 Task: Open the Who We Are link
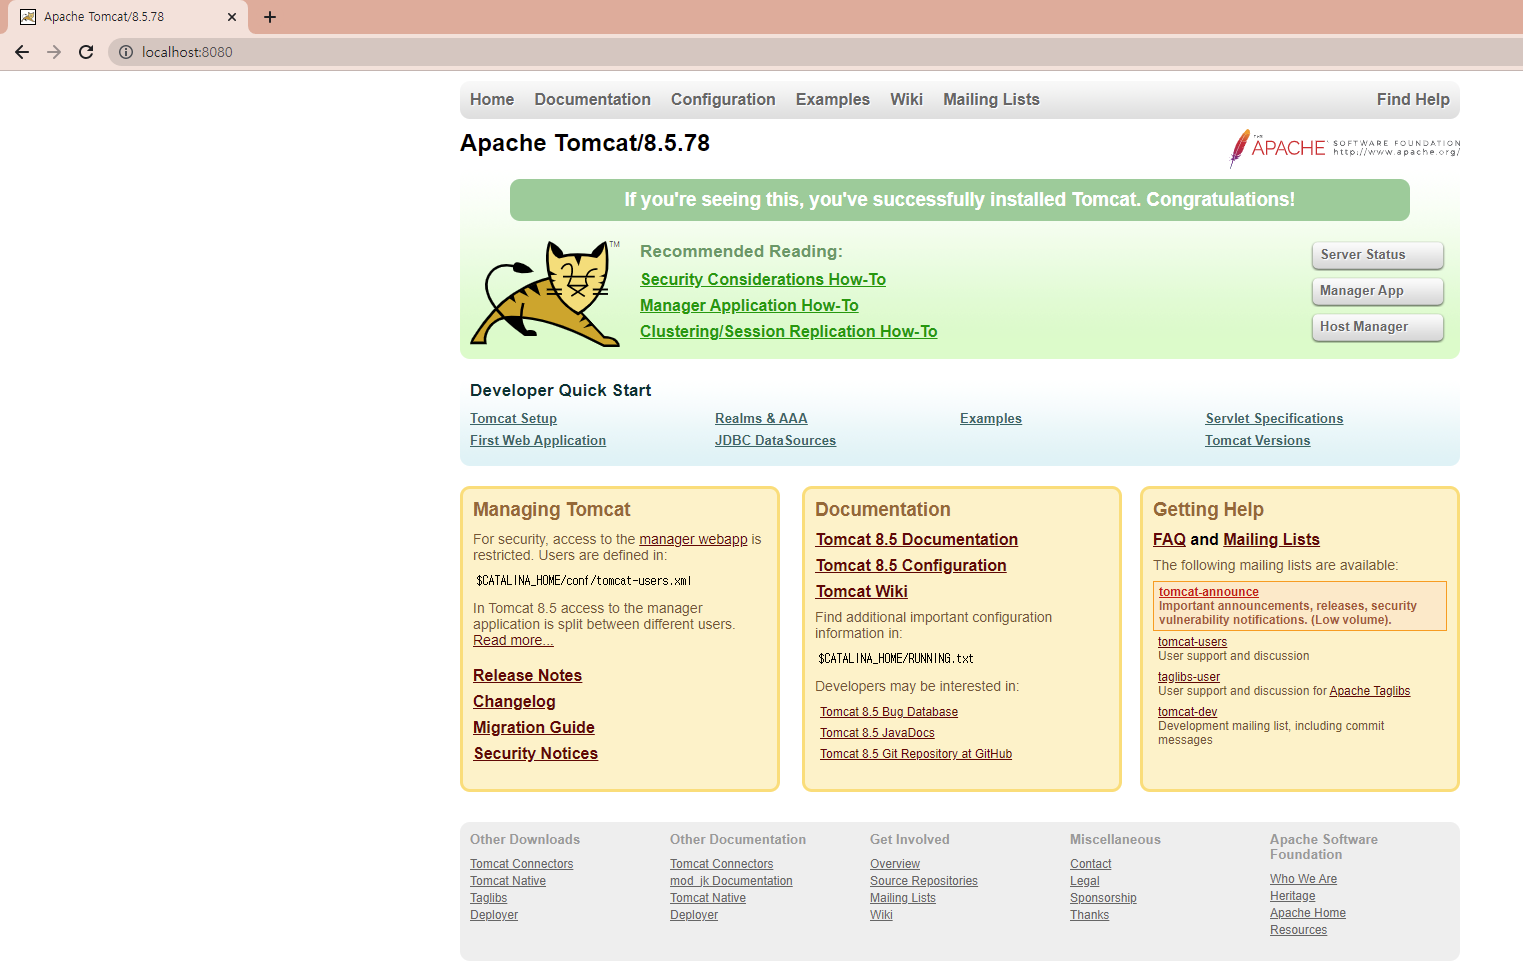coord(1303,879)
